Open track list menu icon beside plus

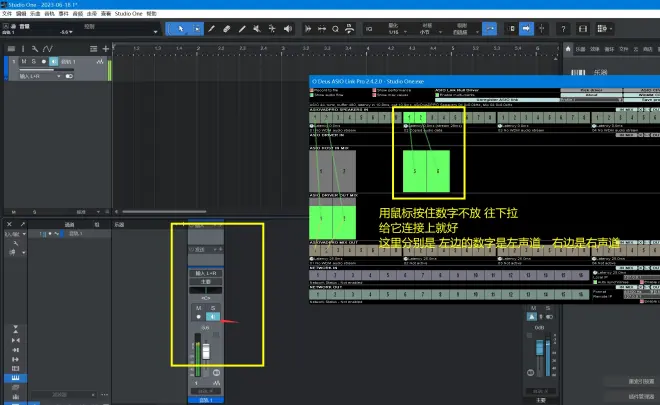[93, 49]
